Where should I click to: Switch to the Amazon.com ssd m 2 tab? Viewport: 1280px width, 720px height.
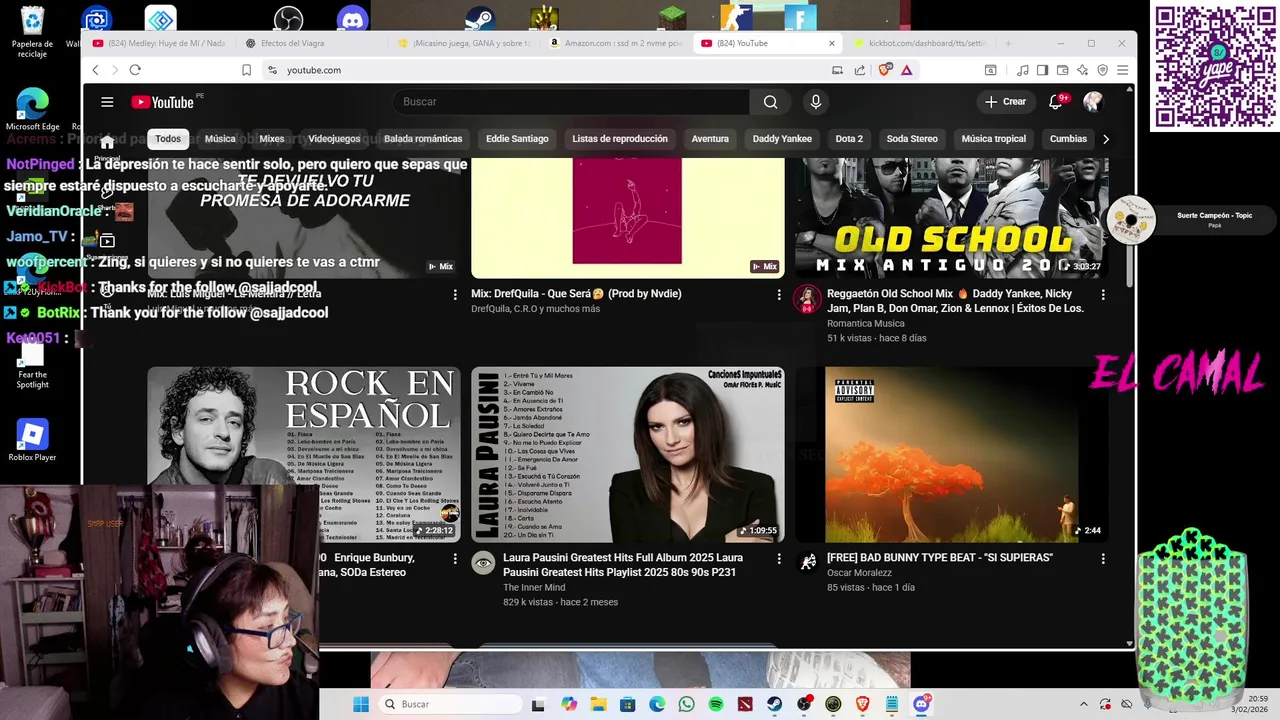pyautogui.click(x=615, y=43)
